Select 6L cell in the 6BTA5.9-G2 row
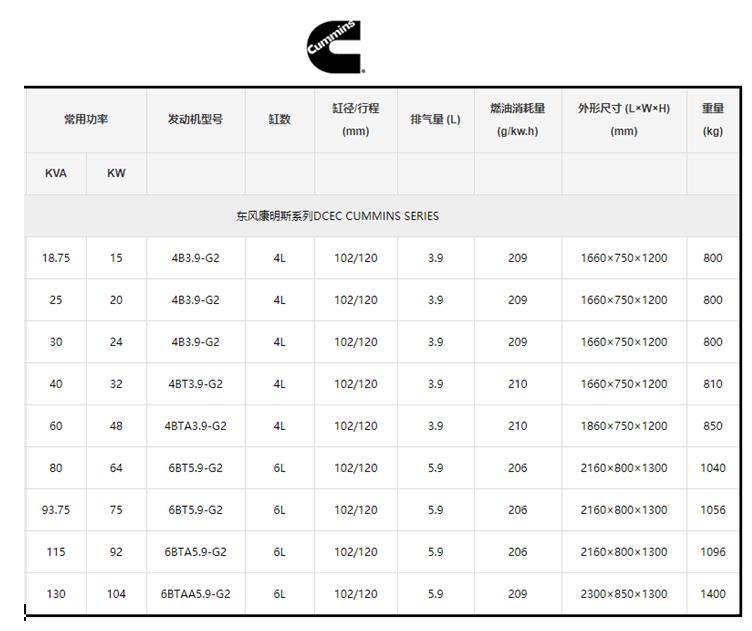 [x=280, y=552]
